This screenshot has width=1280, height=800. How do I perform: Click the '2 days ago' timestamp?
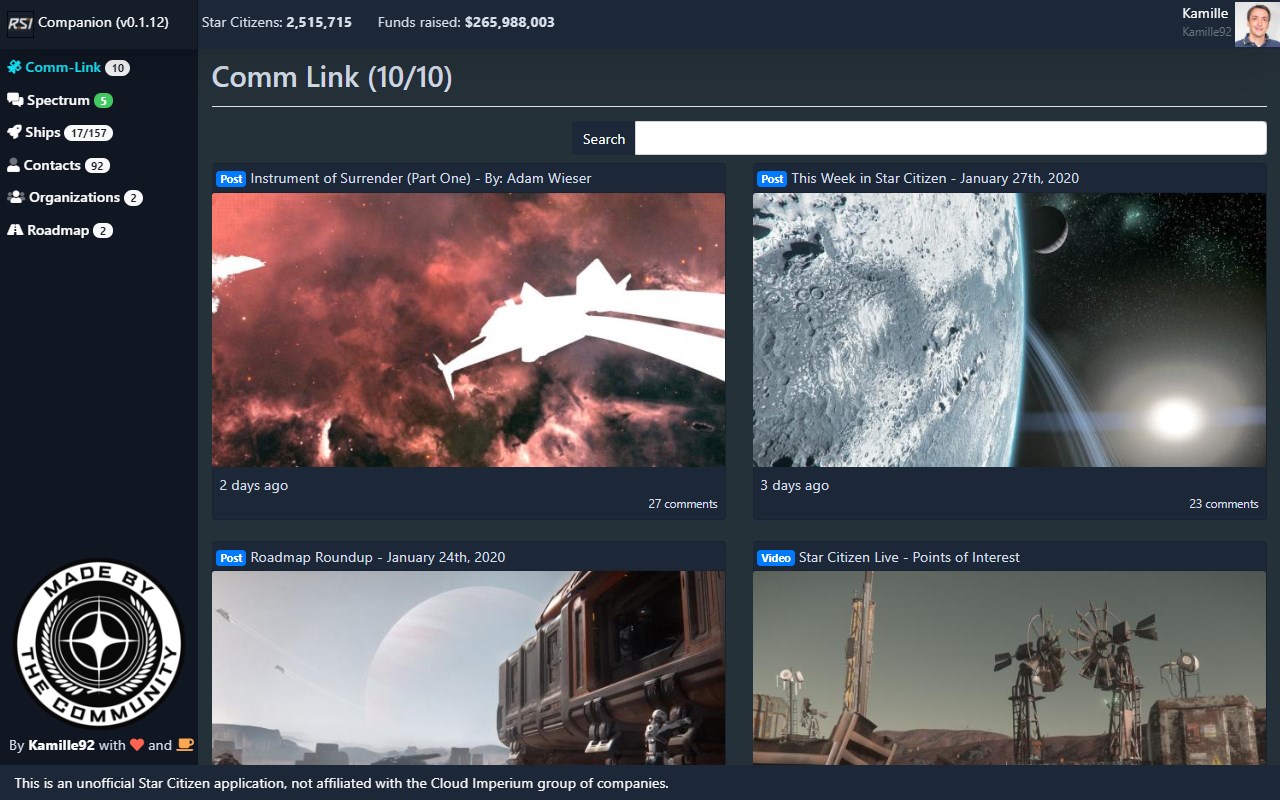coord(254,485)
